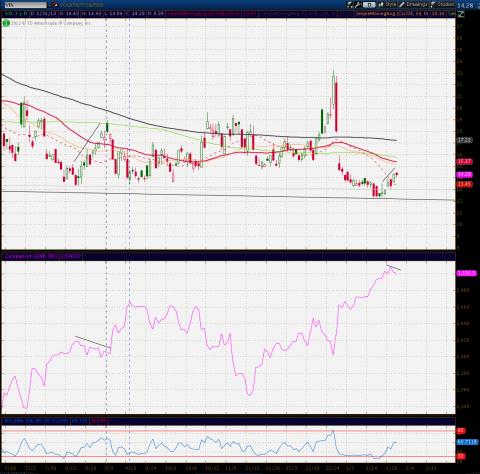This screenshot has width=480, height=474.
Task: Open the Studies menu in toolbar
Action: [442, 5]
